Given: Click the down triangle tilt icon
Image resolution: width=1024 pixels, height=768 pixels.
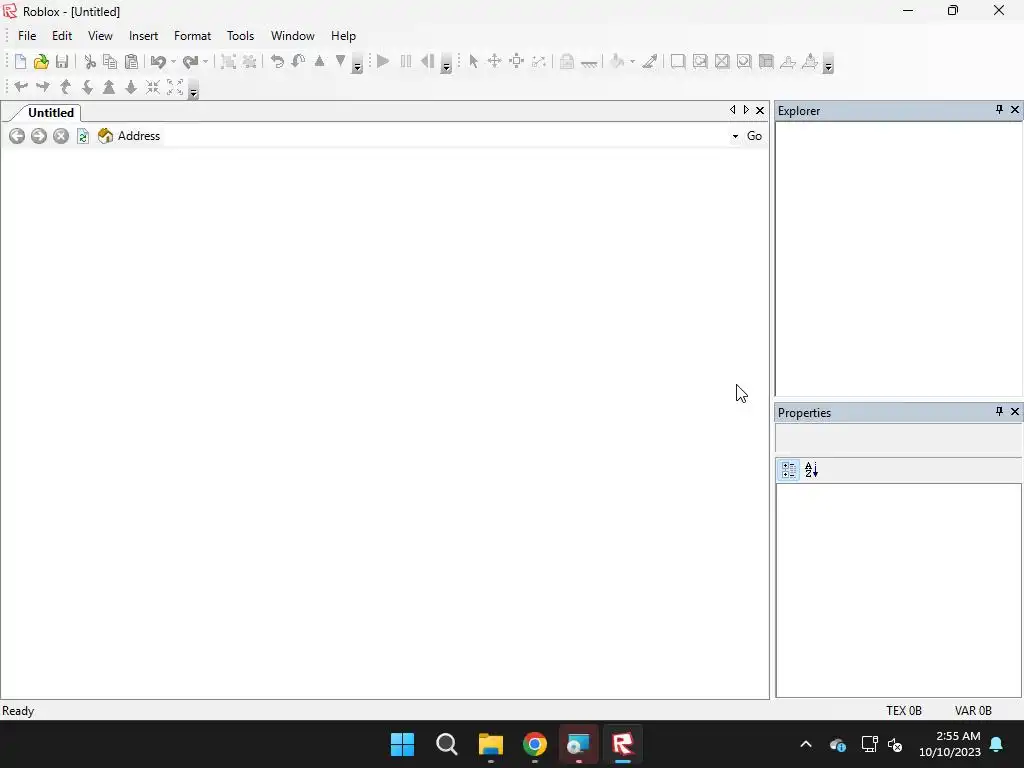Looking at the screenshot, I should [x=340, y=61].
